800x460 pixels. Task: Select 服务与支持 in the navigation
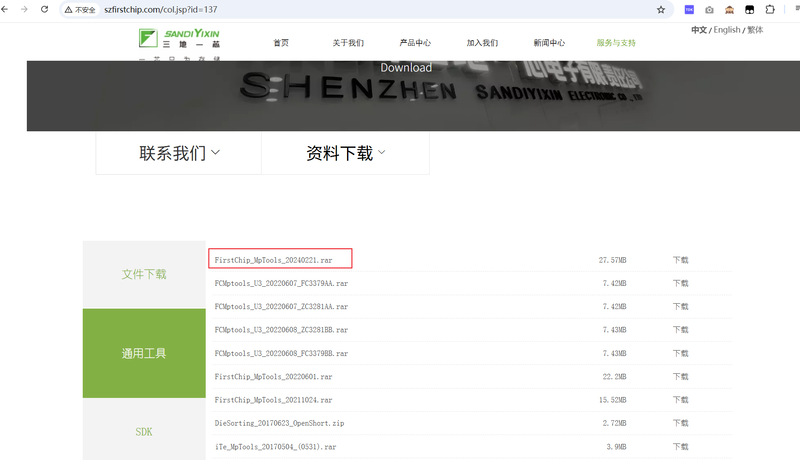click(616, 43)
